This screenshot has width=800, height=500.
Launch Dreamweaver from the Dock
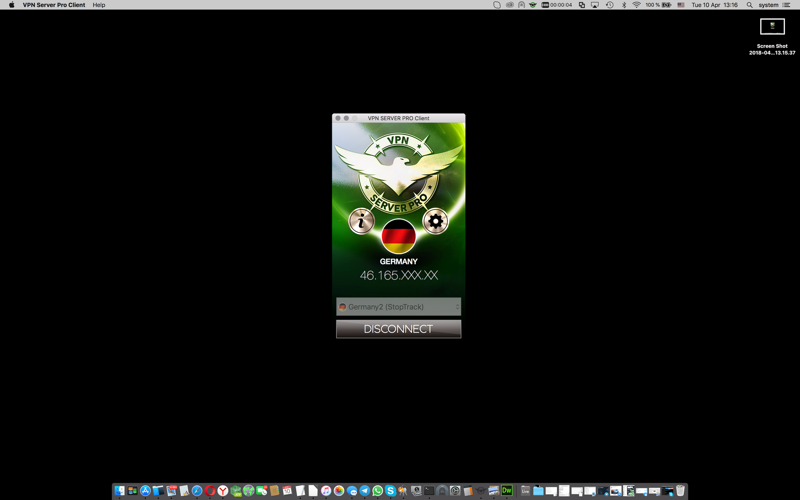[x=507, y=490]
